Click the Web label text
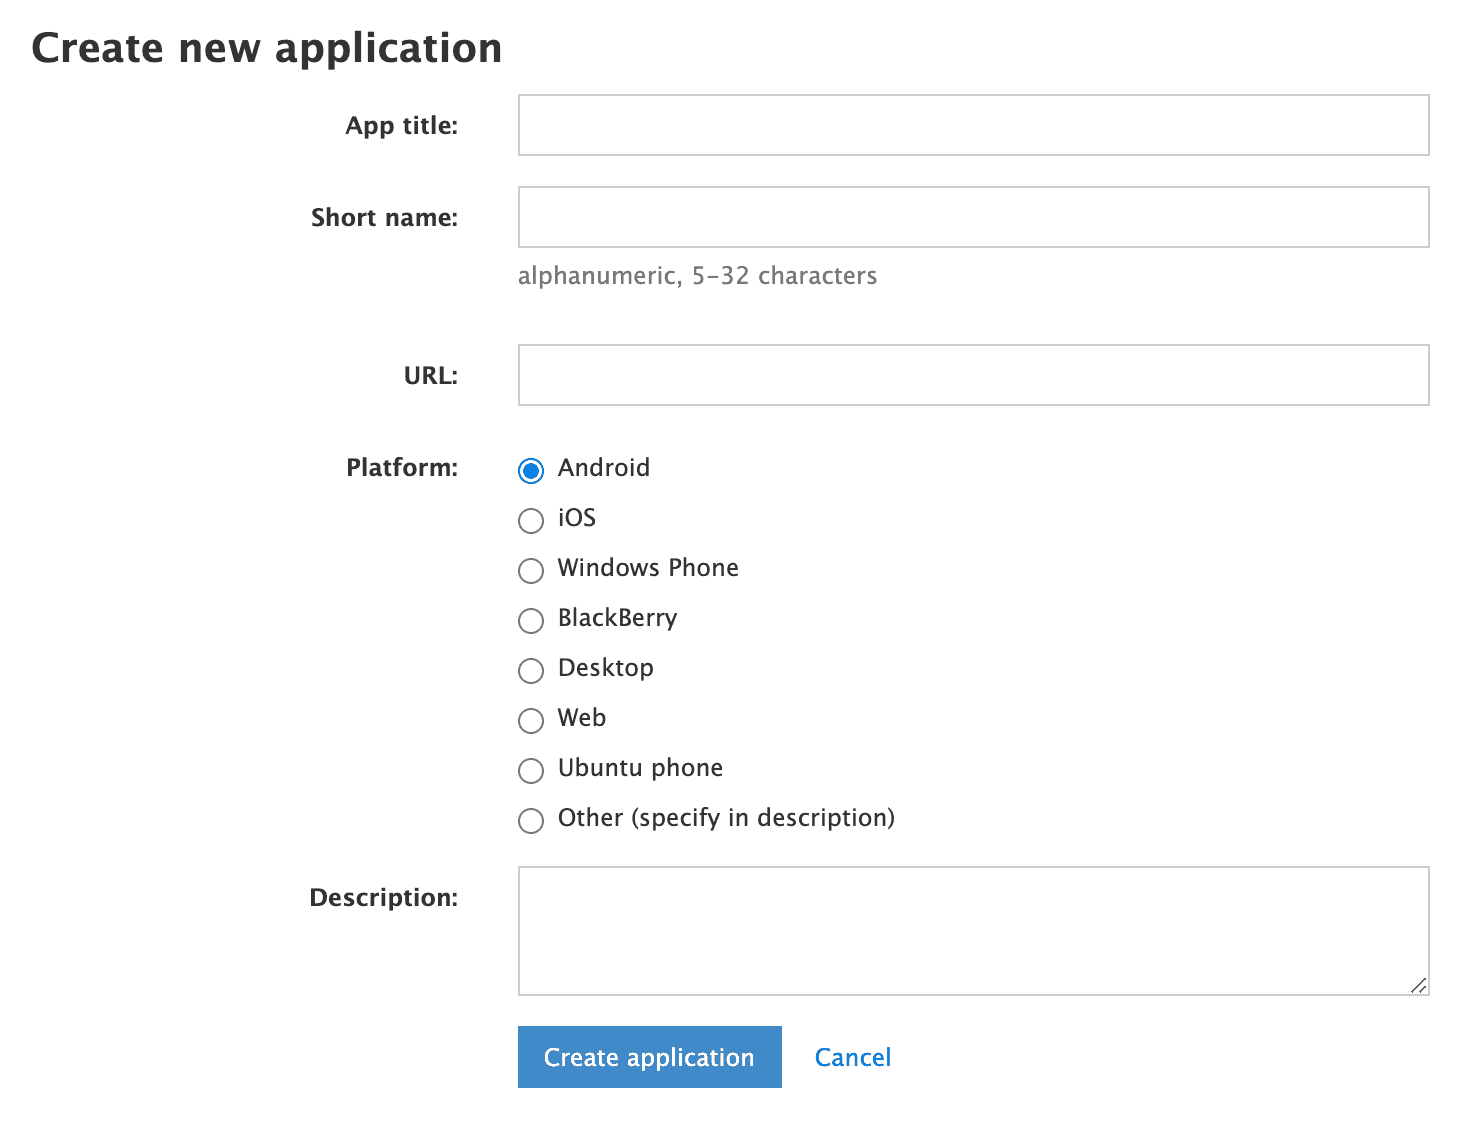1466x1126 pixels. [582, 717]
